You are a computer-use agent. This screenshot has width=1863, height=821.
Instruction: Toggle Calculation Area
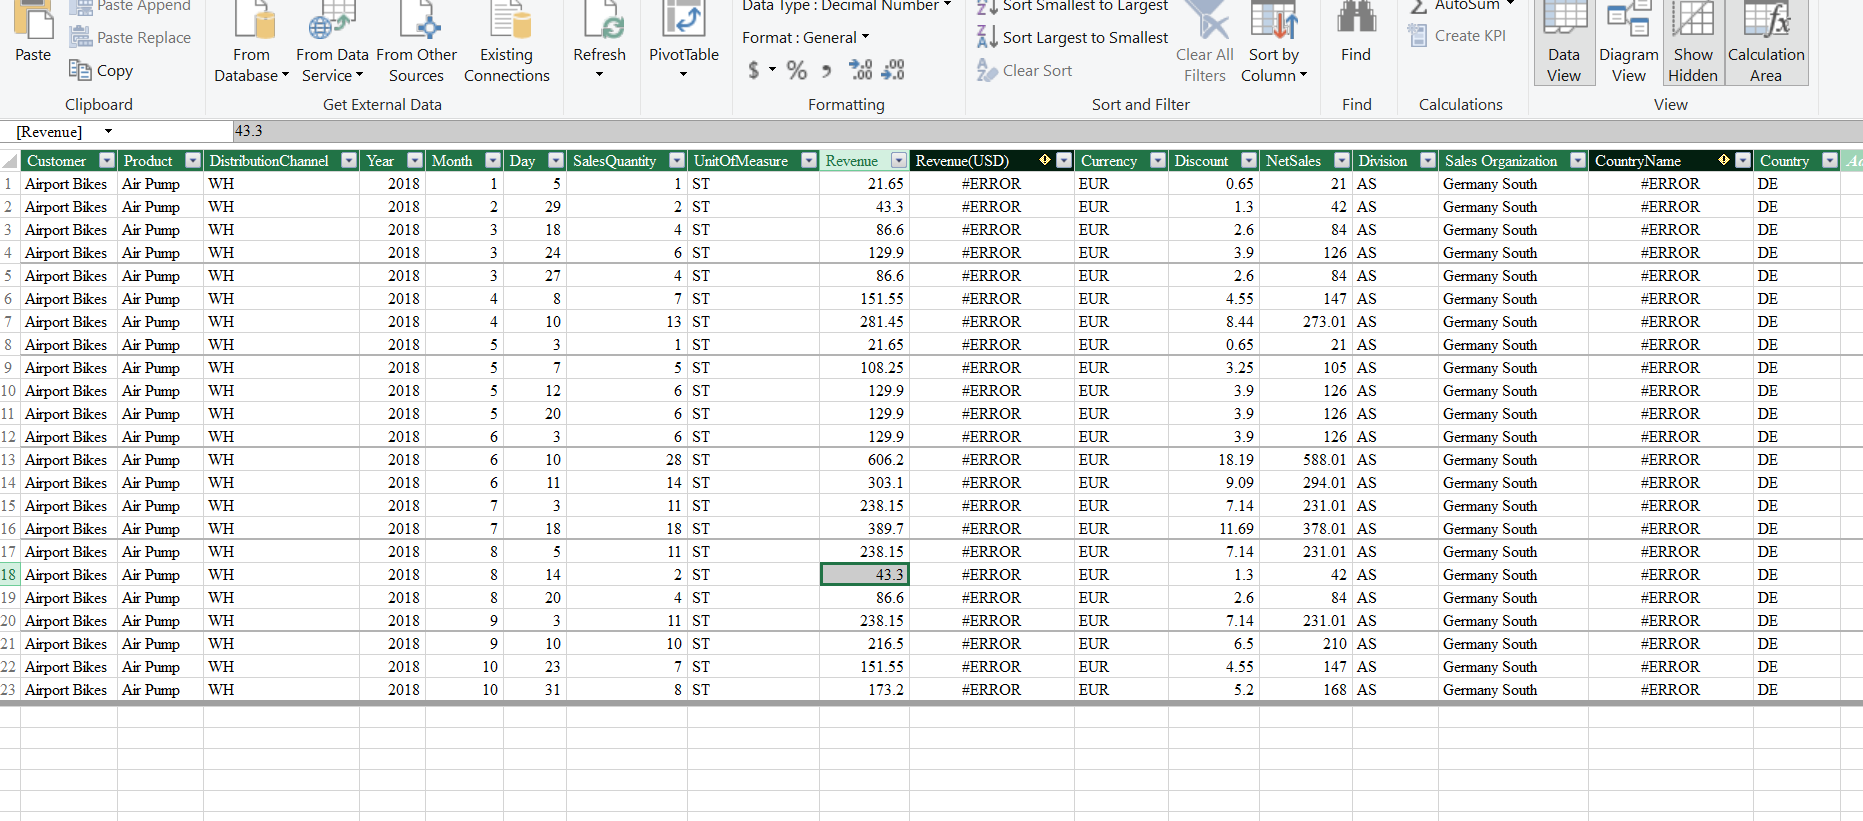pyautogui.click(x=1766, y=43)
